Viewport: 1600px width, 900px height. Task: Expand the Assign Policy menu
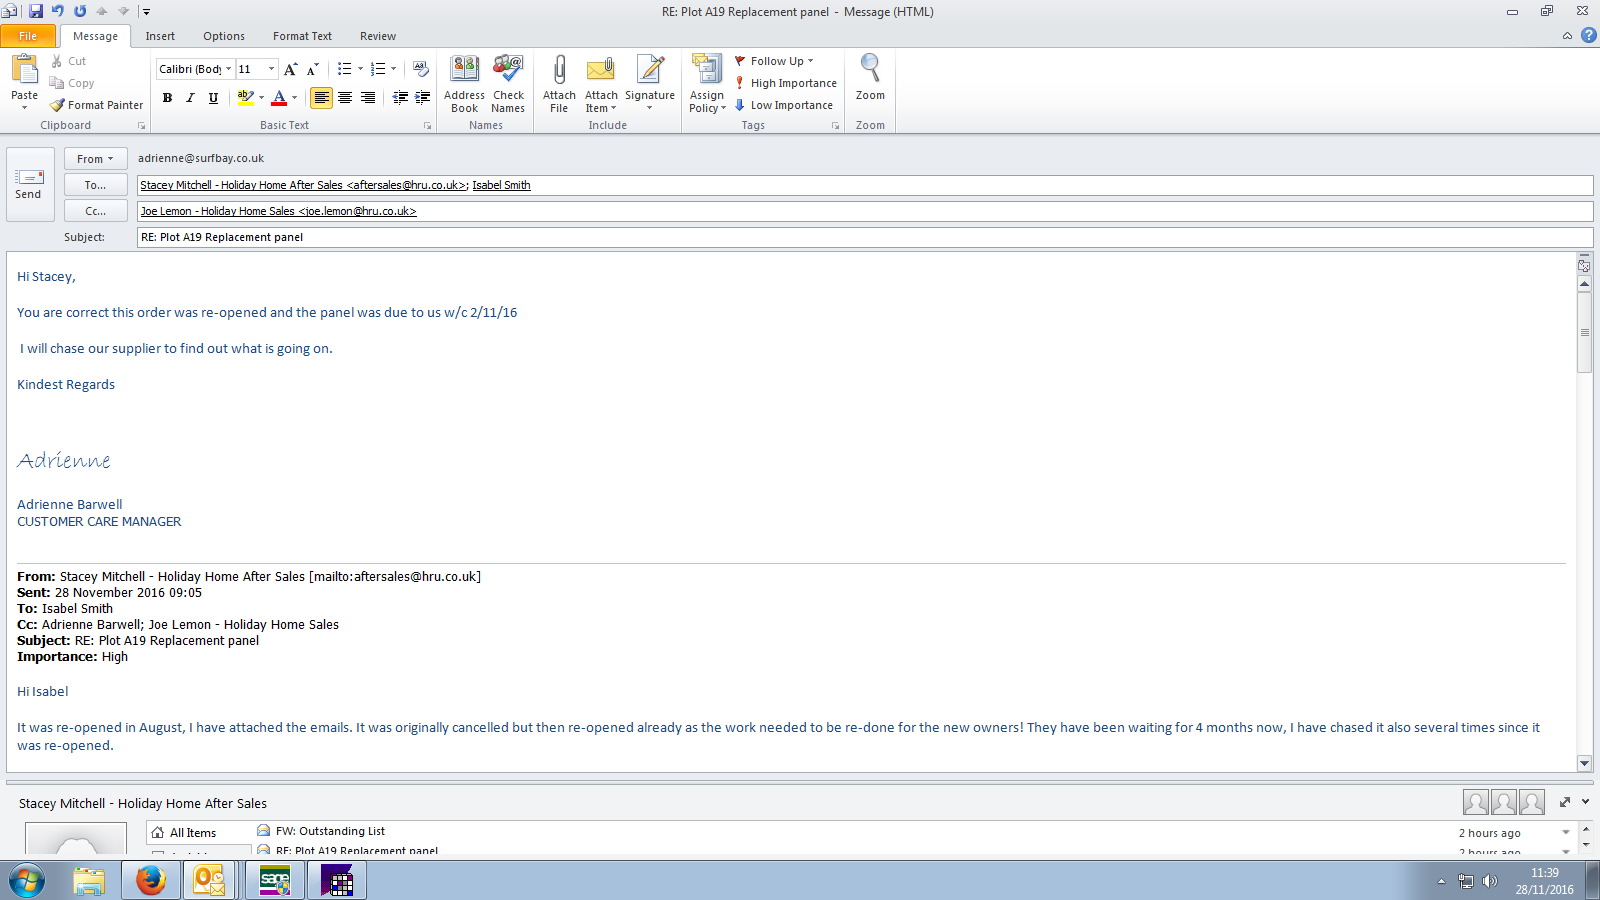click(707, 84)
